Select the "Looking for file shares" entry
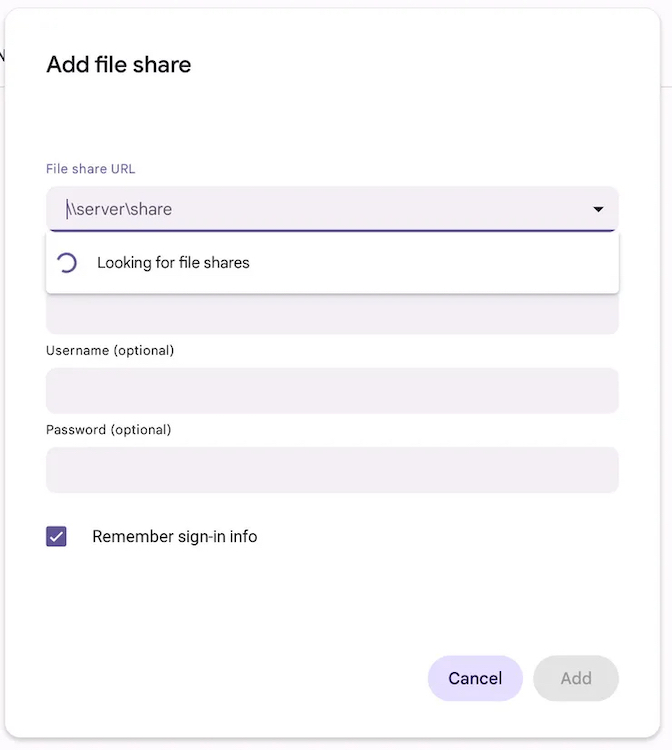 click(x=173, y=263)
